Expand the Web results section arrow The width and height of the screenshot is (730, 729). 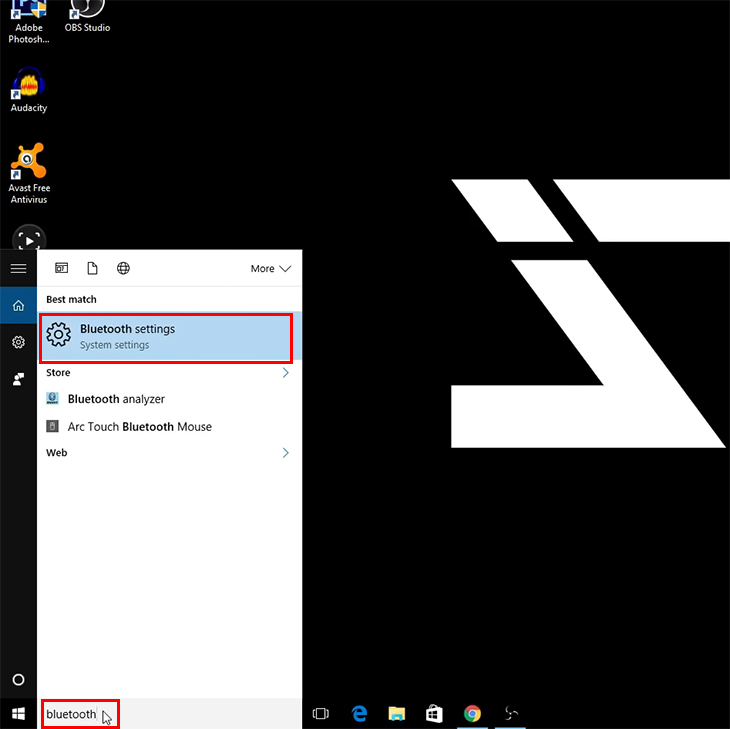285,452
